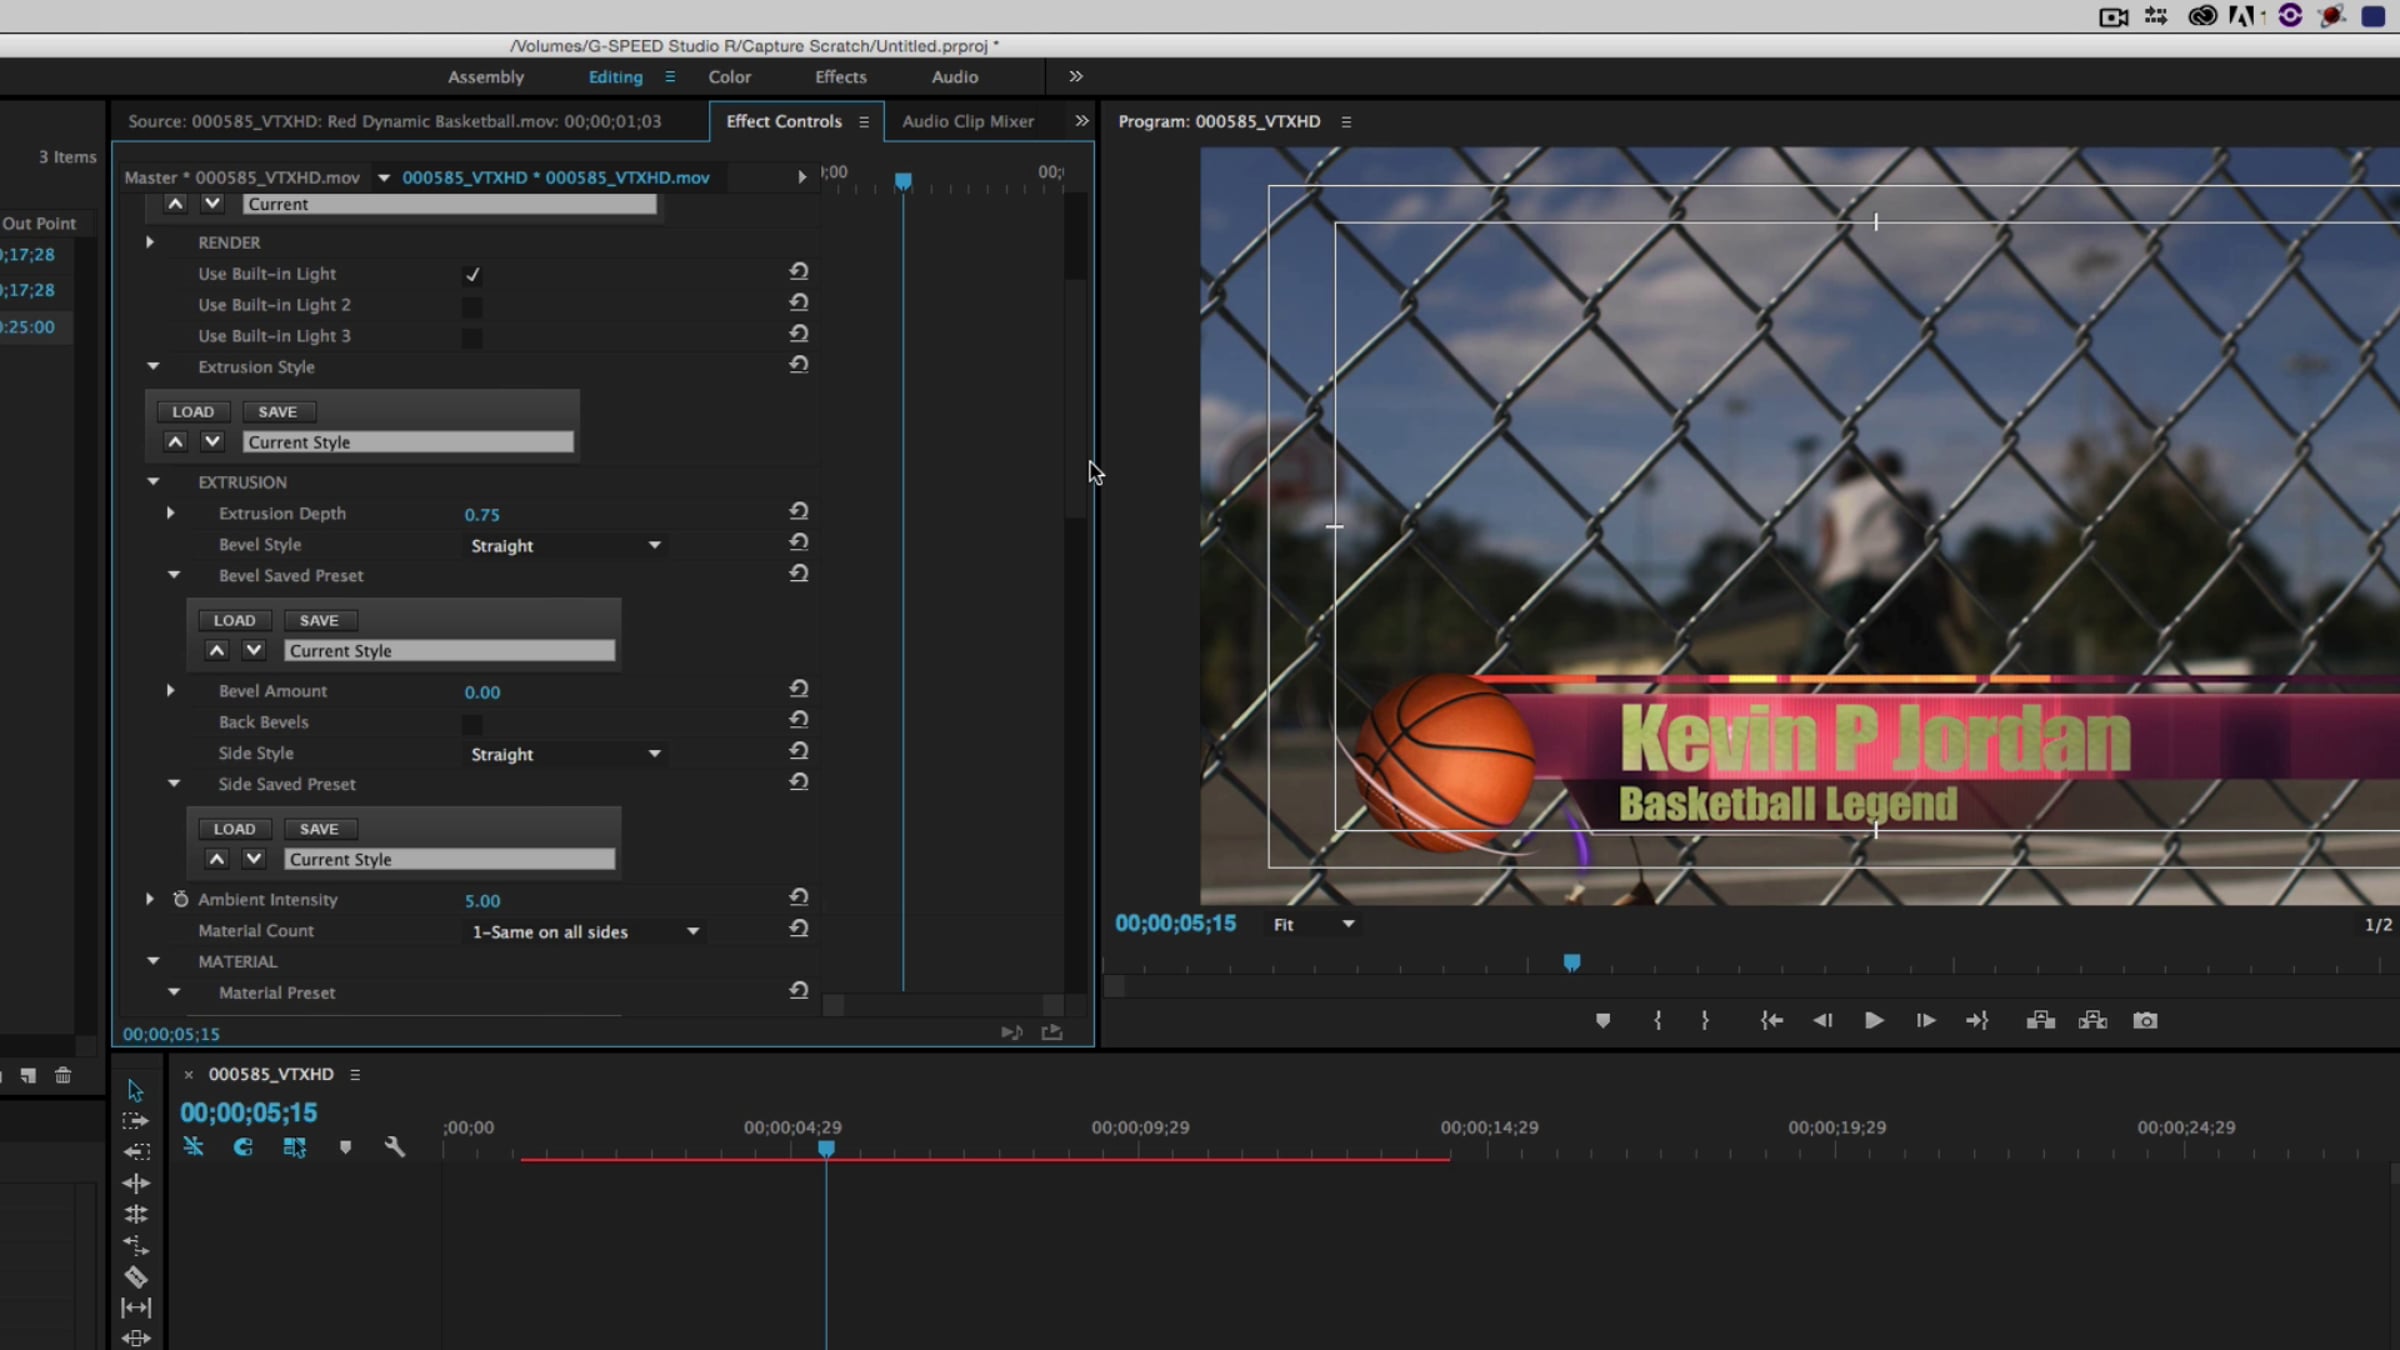Go to In point button
Screen dimensions: 2400x1350
[1771, 1021]
